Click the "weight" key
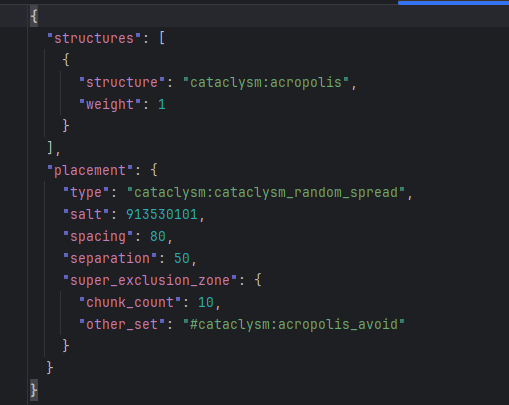The height and width of the screenshot is (405, 509). point(110,104)
